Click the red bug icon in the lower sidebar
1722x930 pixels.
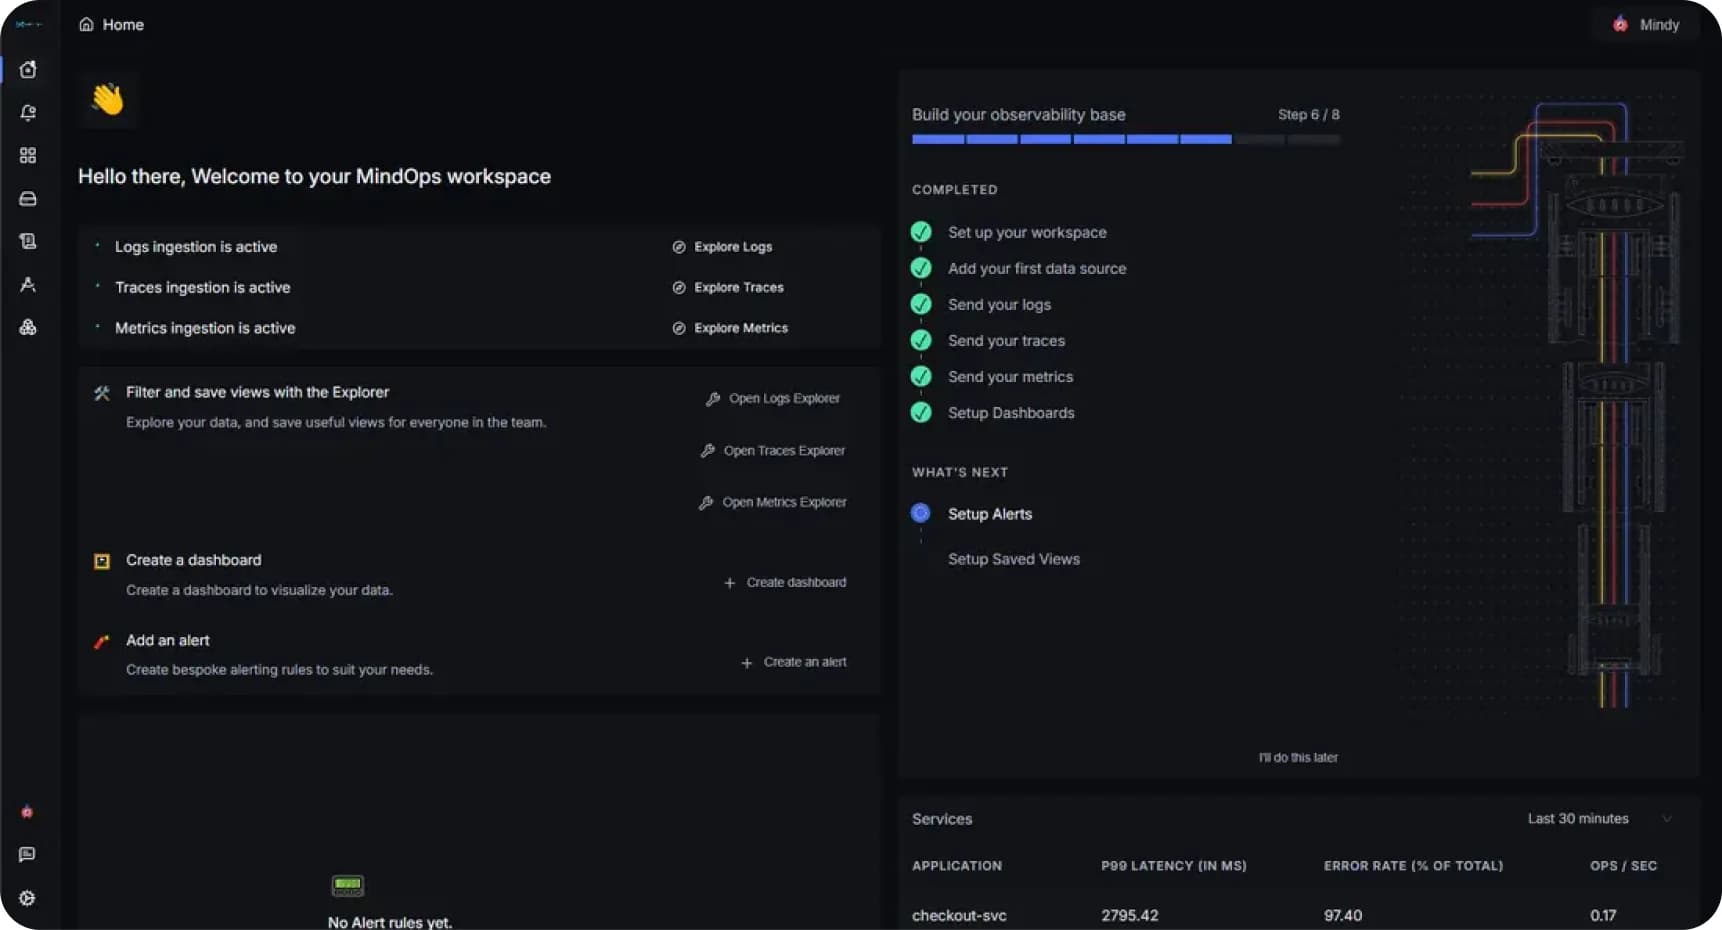[27, 812]
